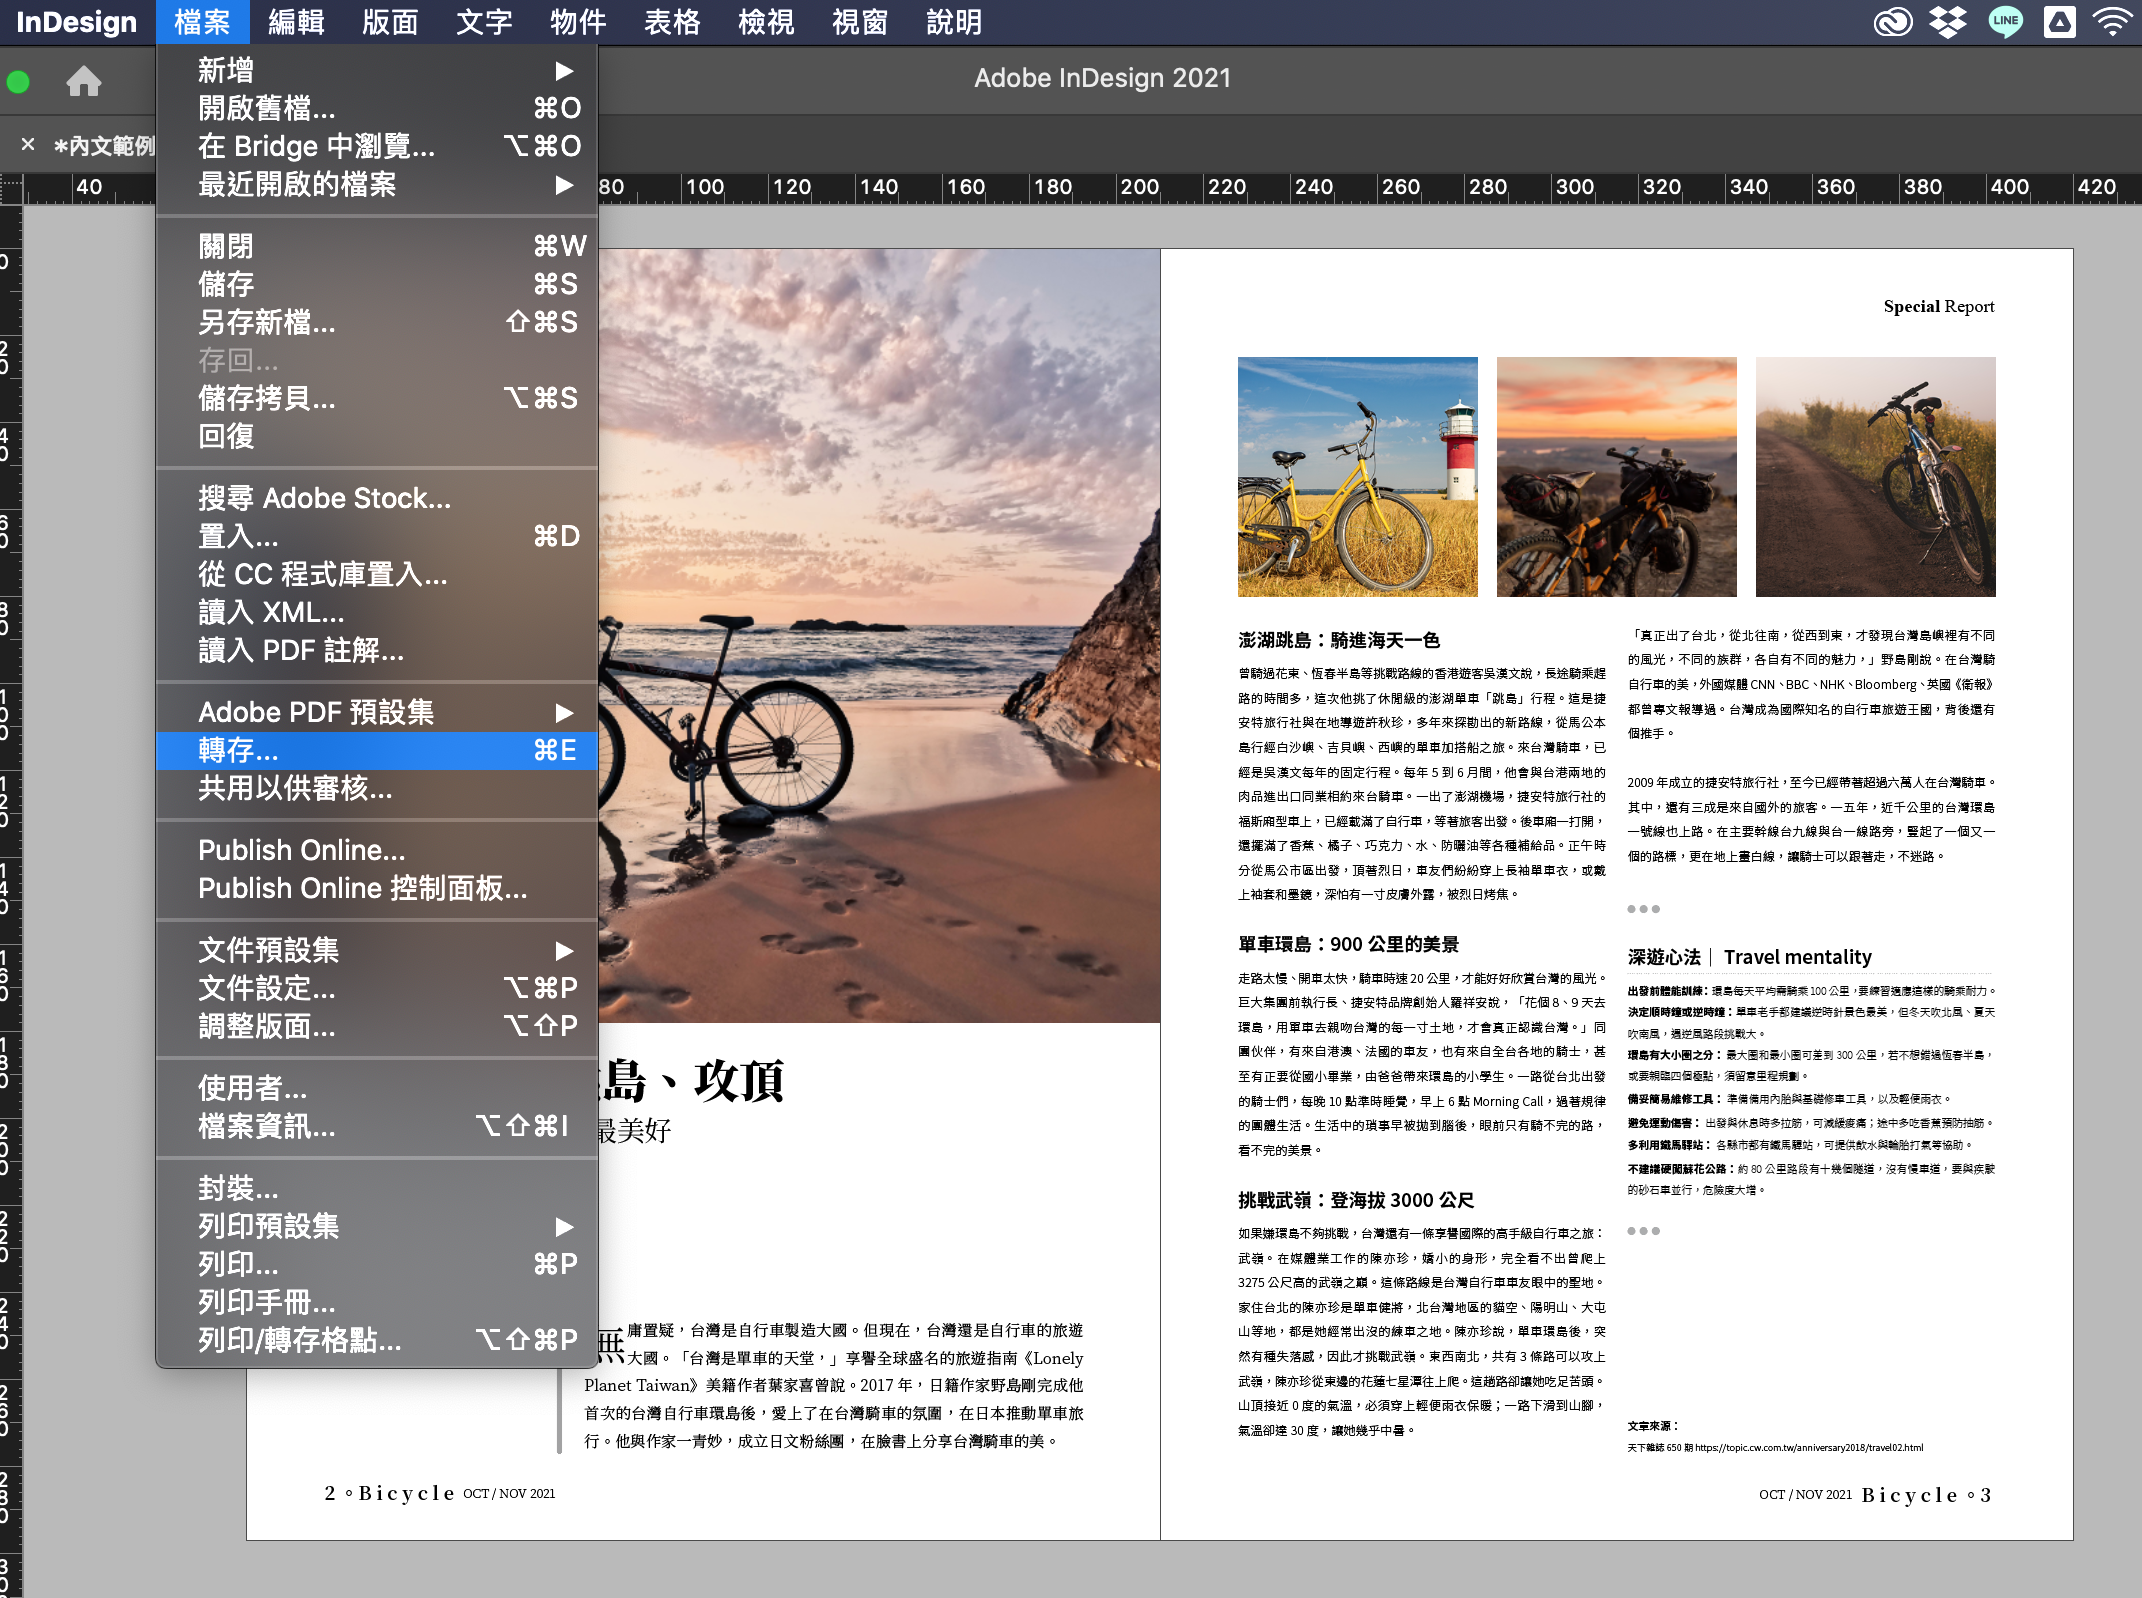Choose 另存新檔... to save as
The image size is (2142, 1598).
pyautogui.click(x=266, y=322)
